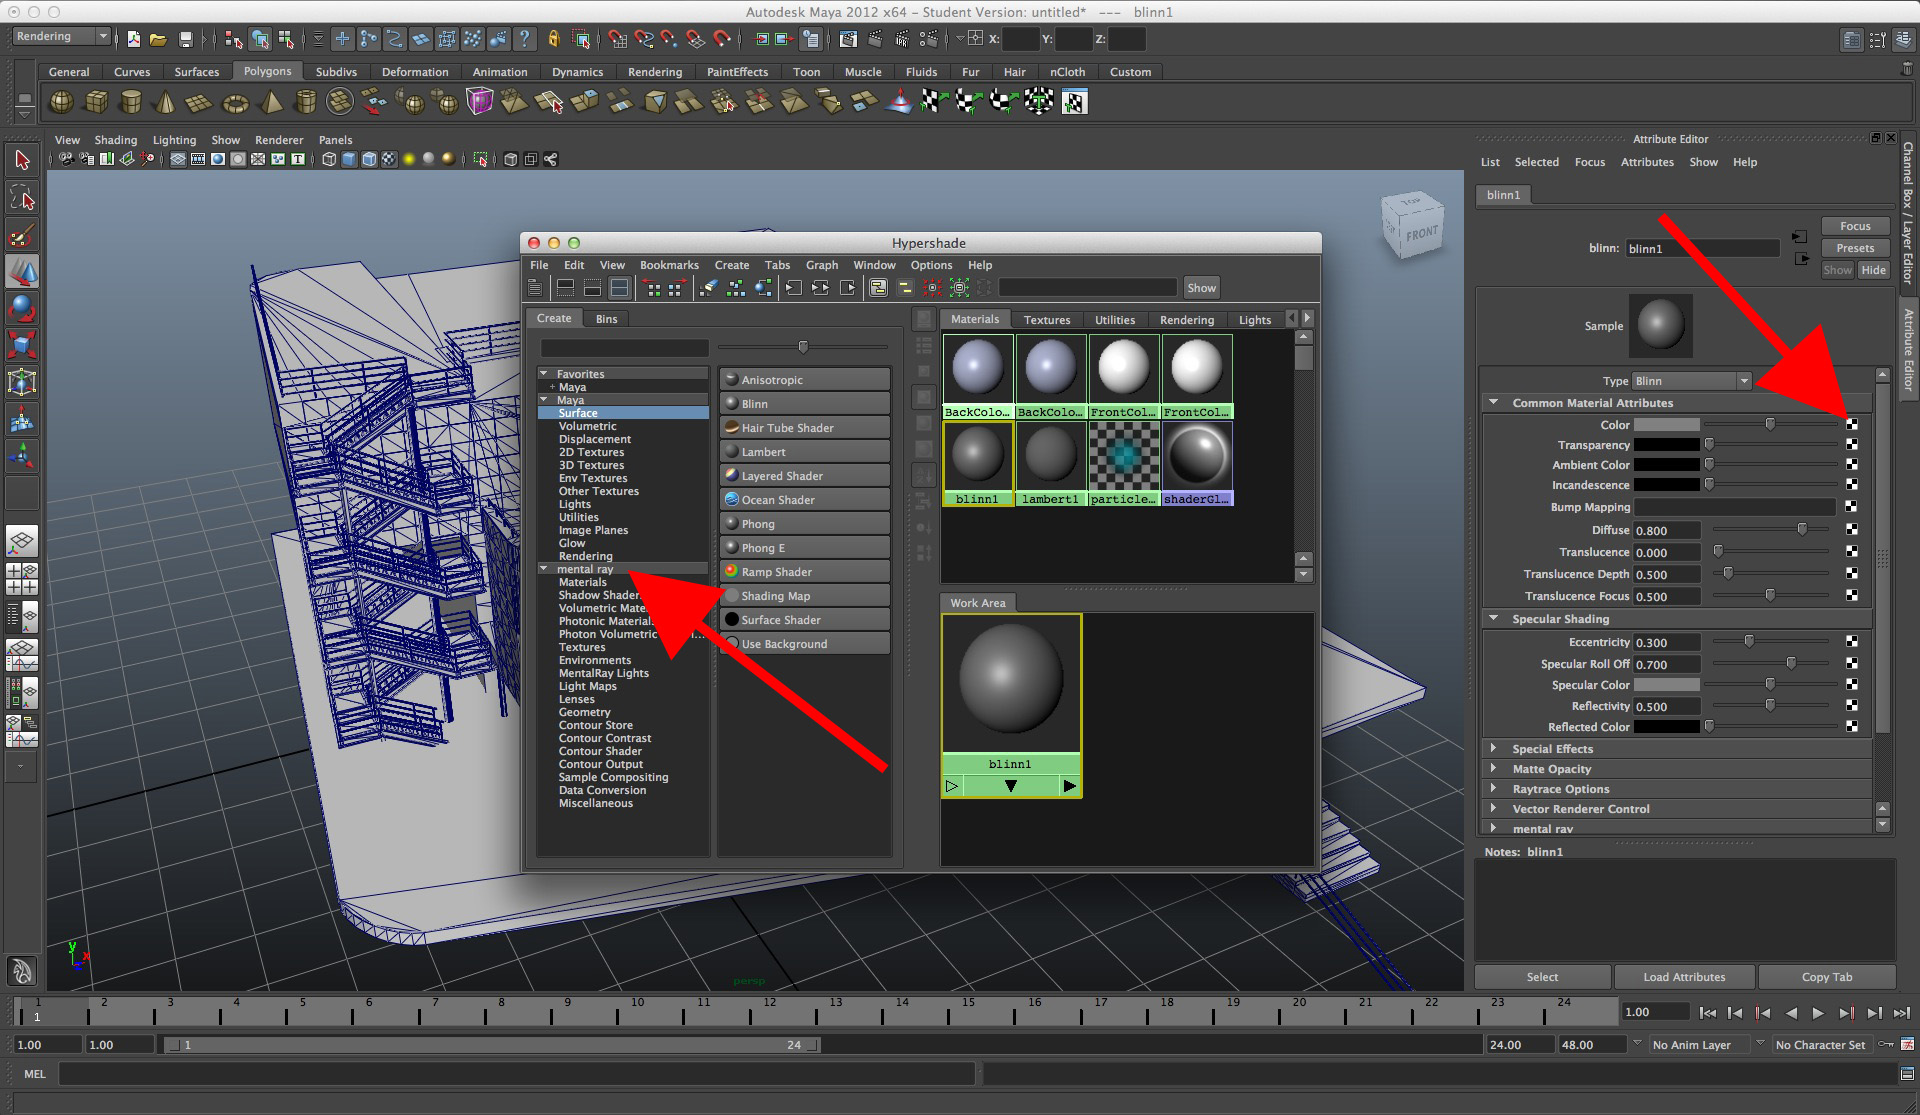Click the Copy Tab button
Viewport: 1920px width, 1115px height.
1827,977
